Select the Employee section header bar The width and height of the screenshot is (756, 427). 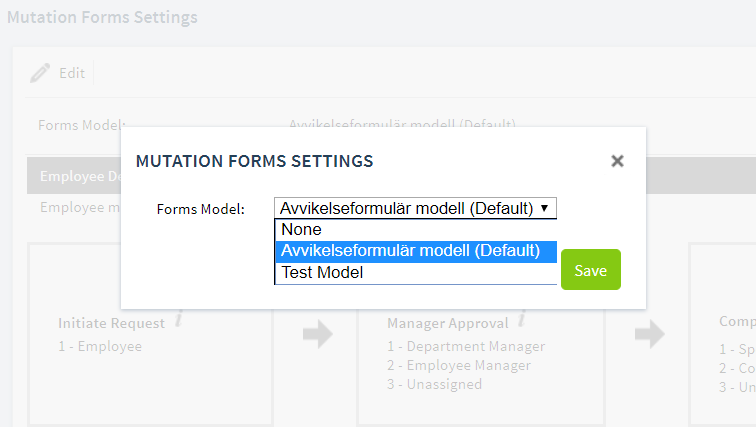click(x=74, y=176)
